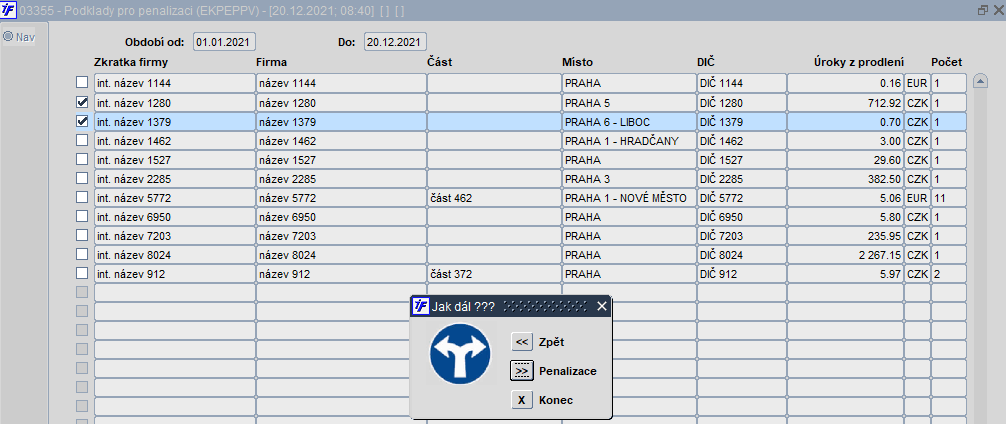Image resolution: width=1006 pixels, height=424 pixels.
Task: Click the app icon in dialog title bar
Action: 421,307
